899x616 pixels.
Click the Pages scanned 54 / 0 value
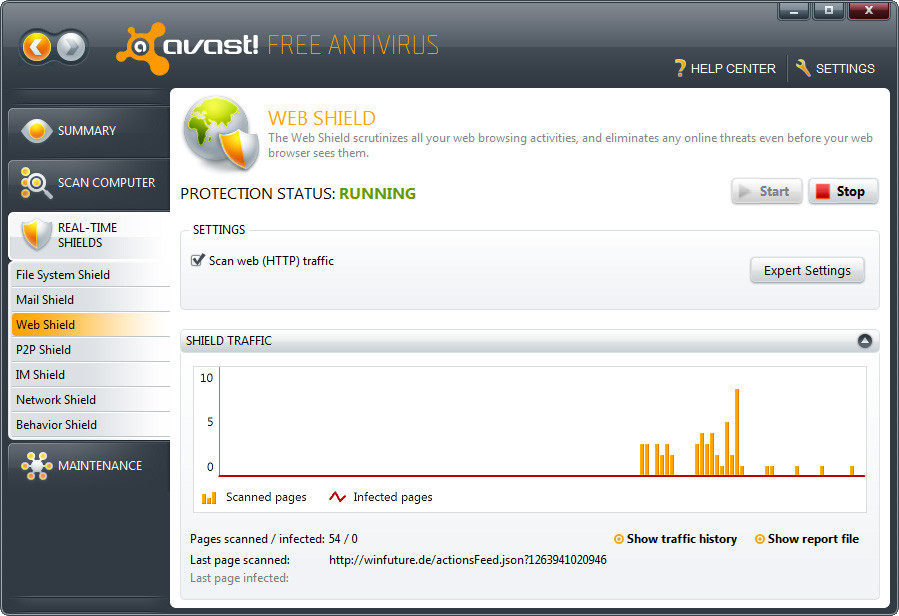[343, 539]
